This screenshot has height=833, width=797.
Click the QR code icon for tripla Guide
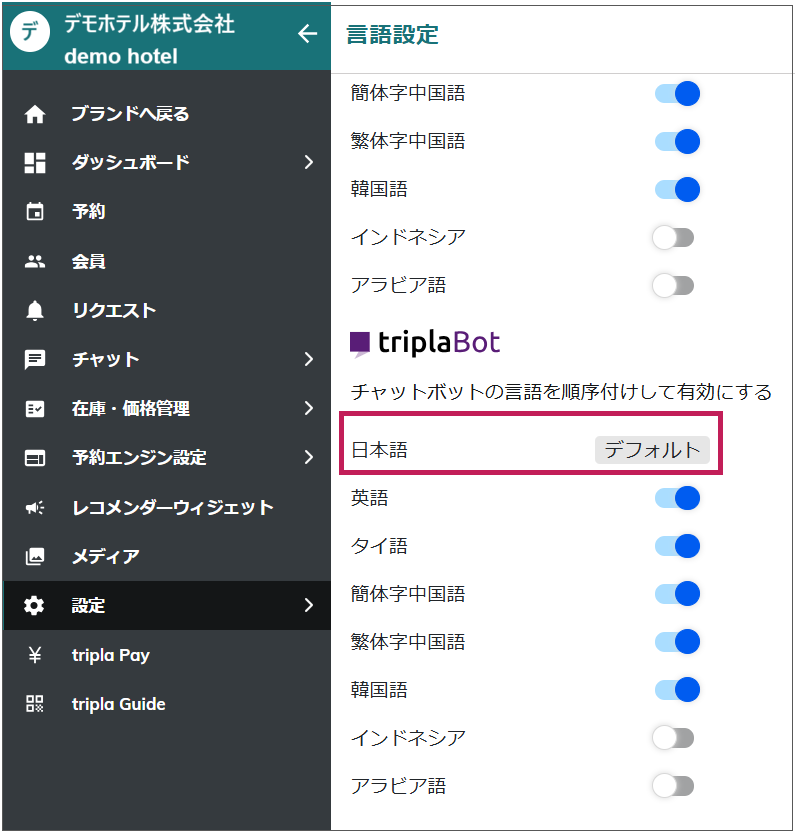35,704
